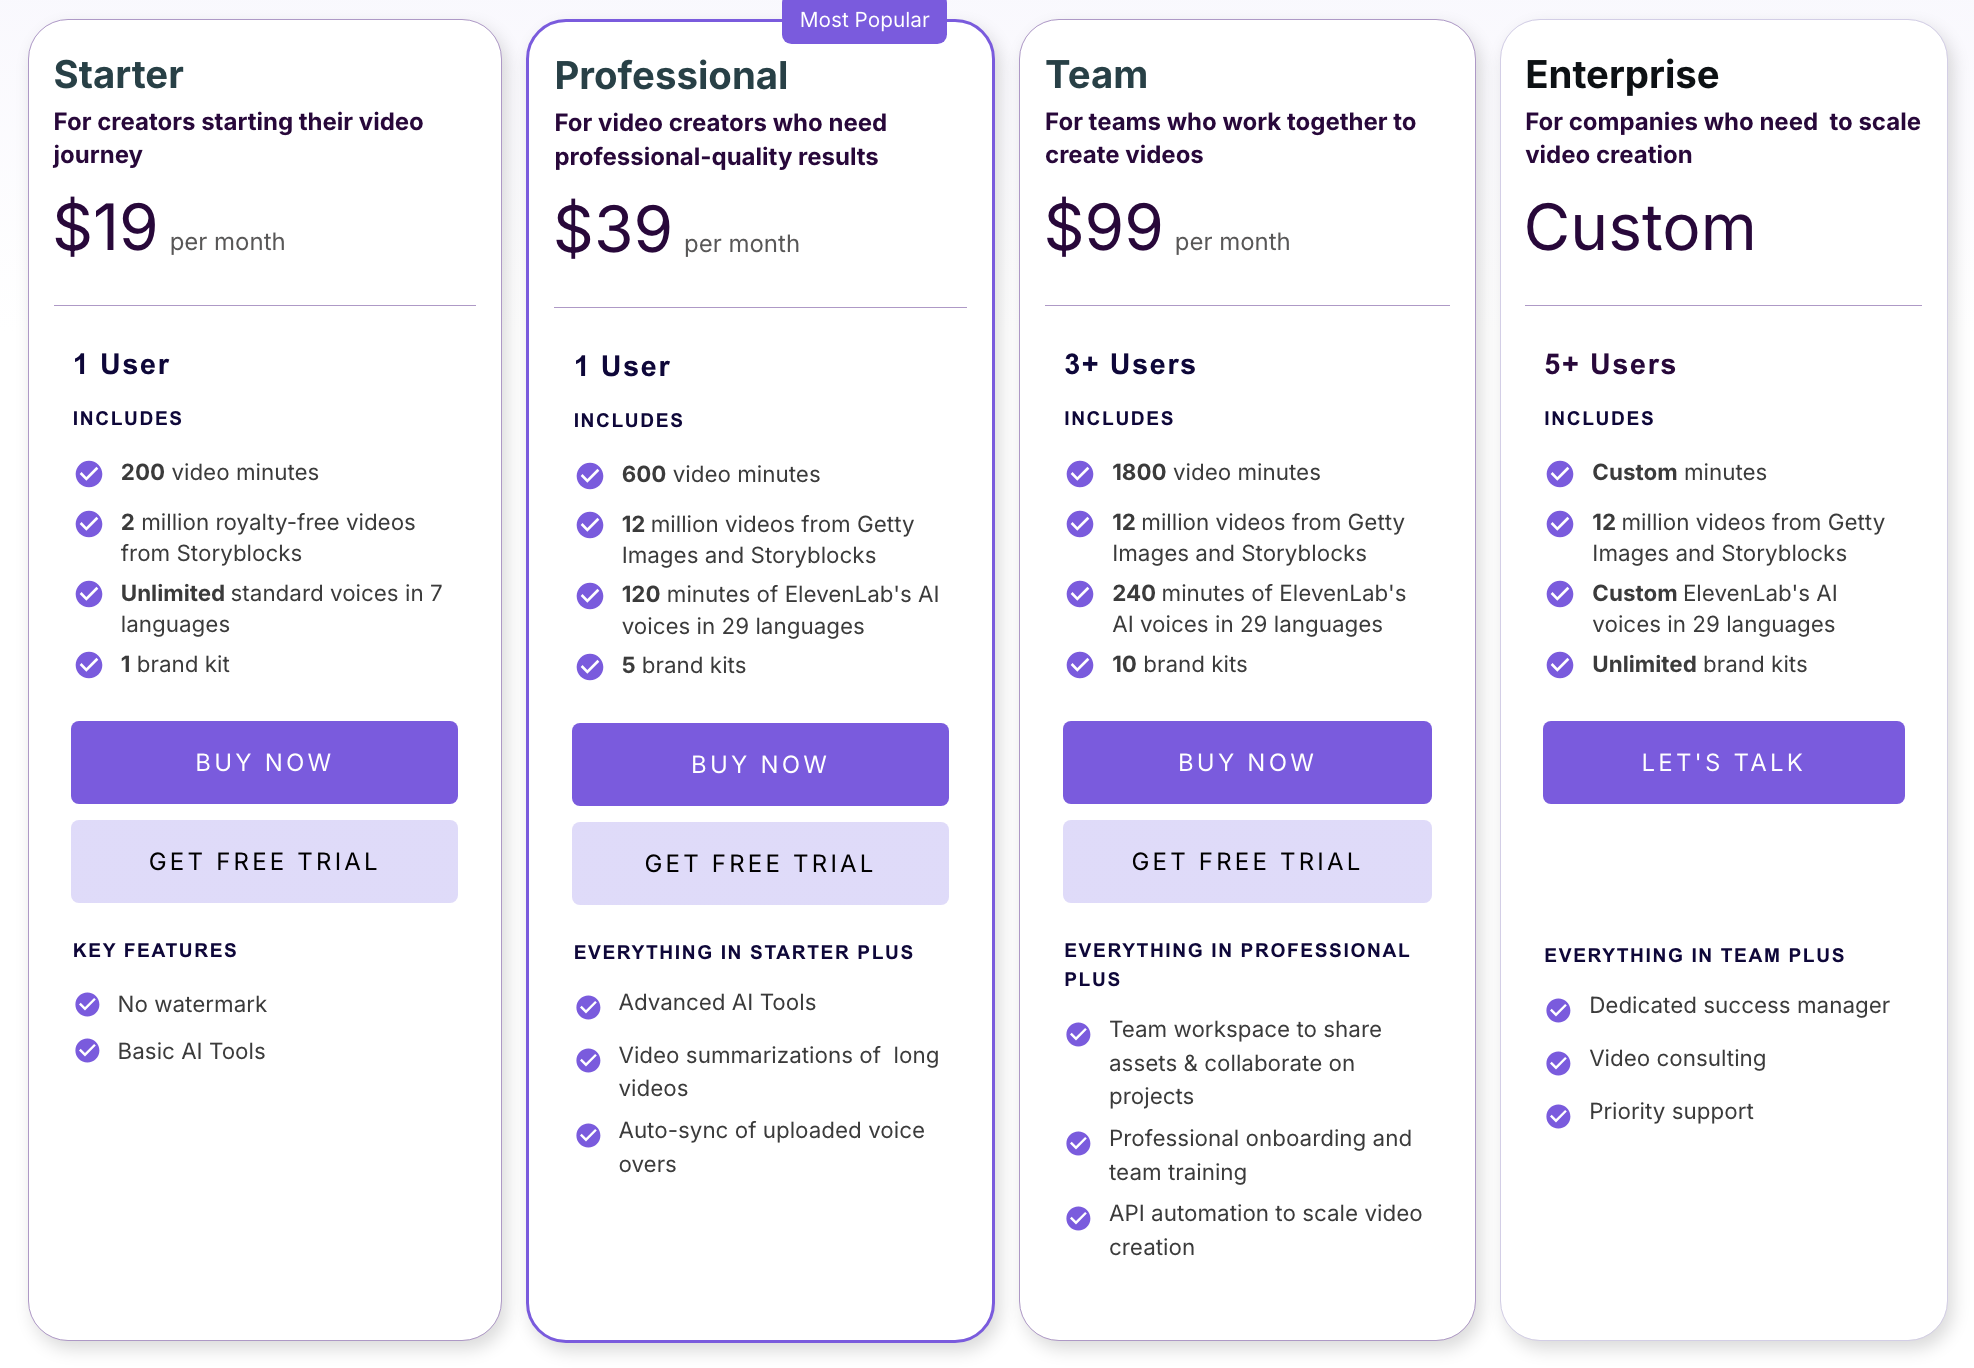Click checkmark next to Basic AI Tools

click(88, 1051)
